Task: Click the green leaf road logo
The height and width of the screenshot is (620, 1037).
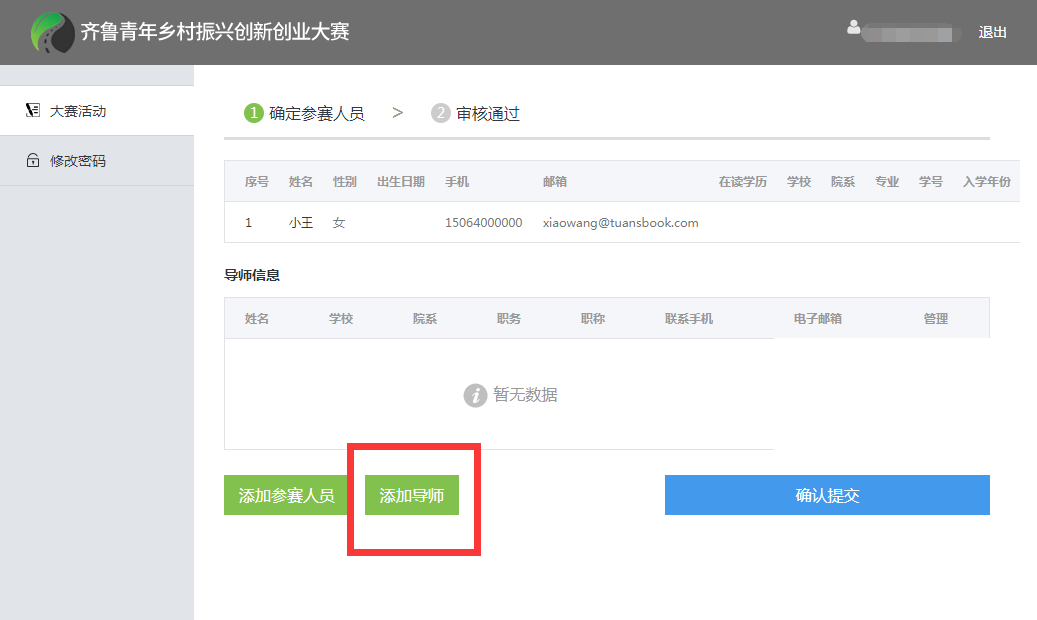Action: pos(52,32)
